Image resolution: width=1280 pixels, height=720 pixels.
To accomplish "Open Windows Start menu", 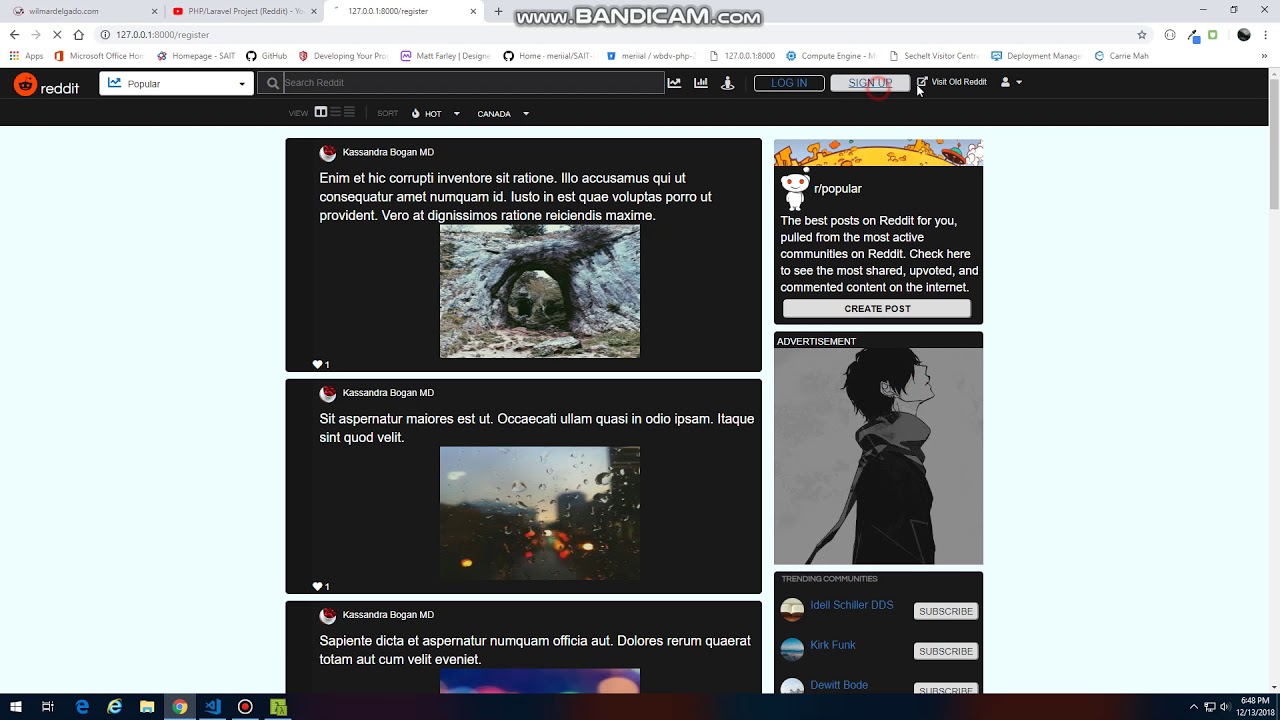I will click(x=15, y=707).
